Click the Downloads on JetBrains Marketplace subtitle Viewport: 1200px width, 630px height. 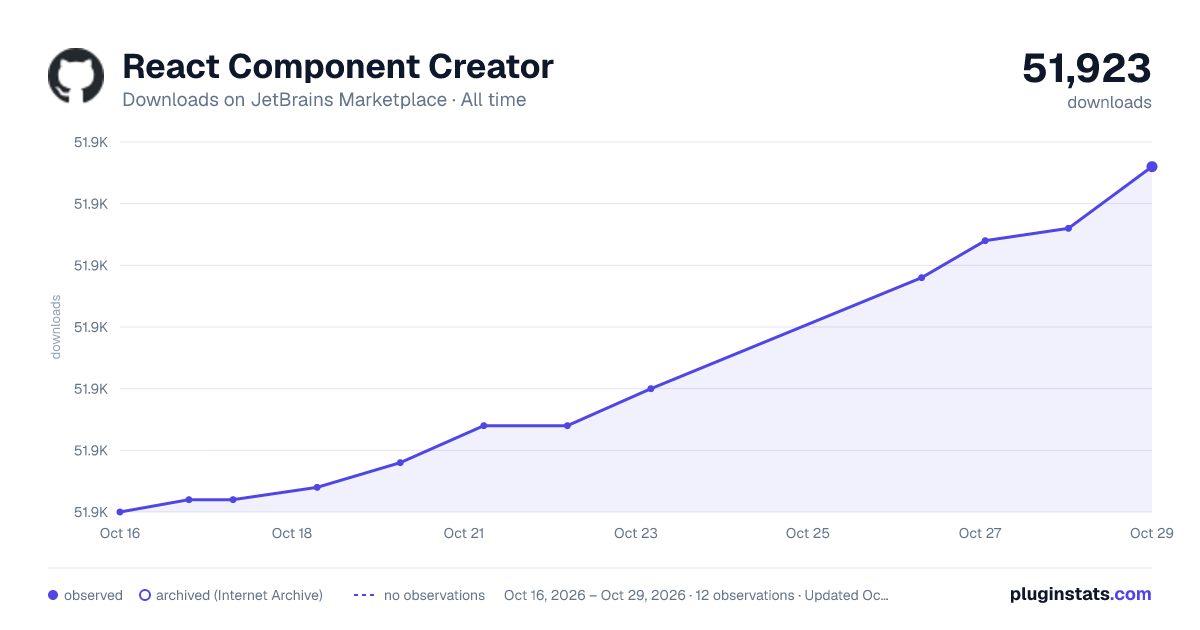click(324, 100)
